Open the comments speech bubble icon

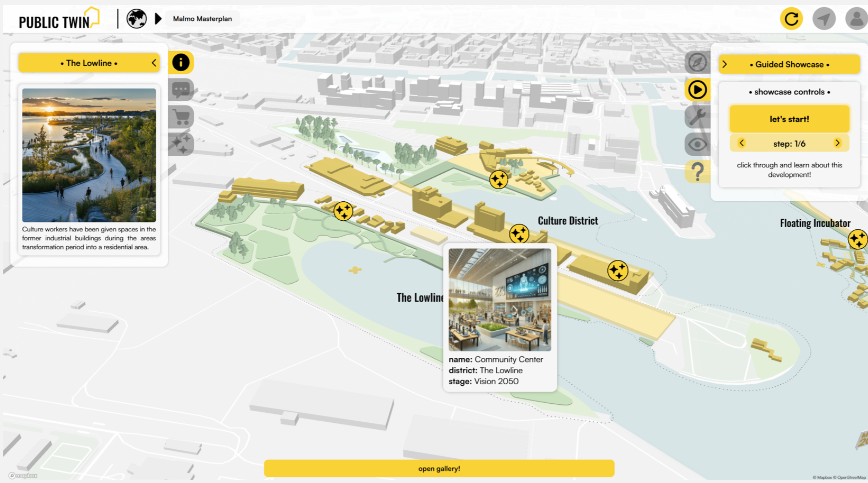(181, 90)
